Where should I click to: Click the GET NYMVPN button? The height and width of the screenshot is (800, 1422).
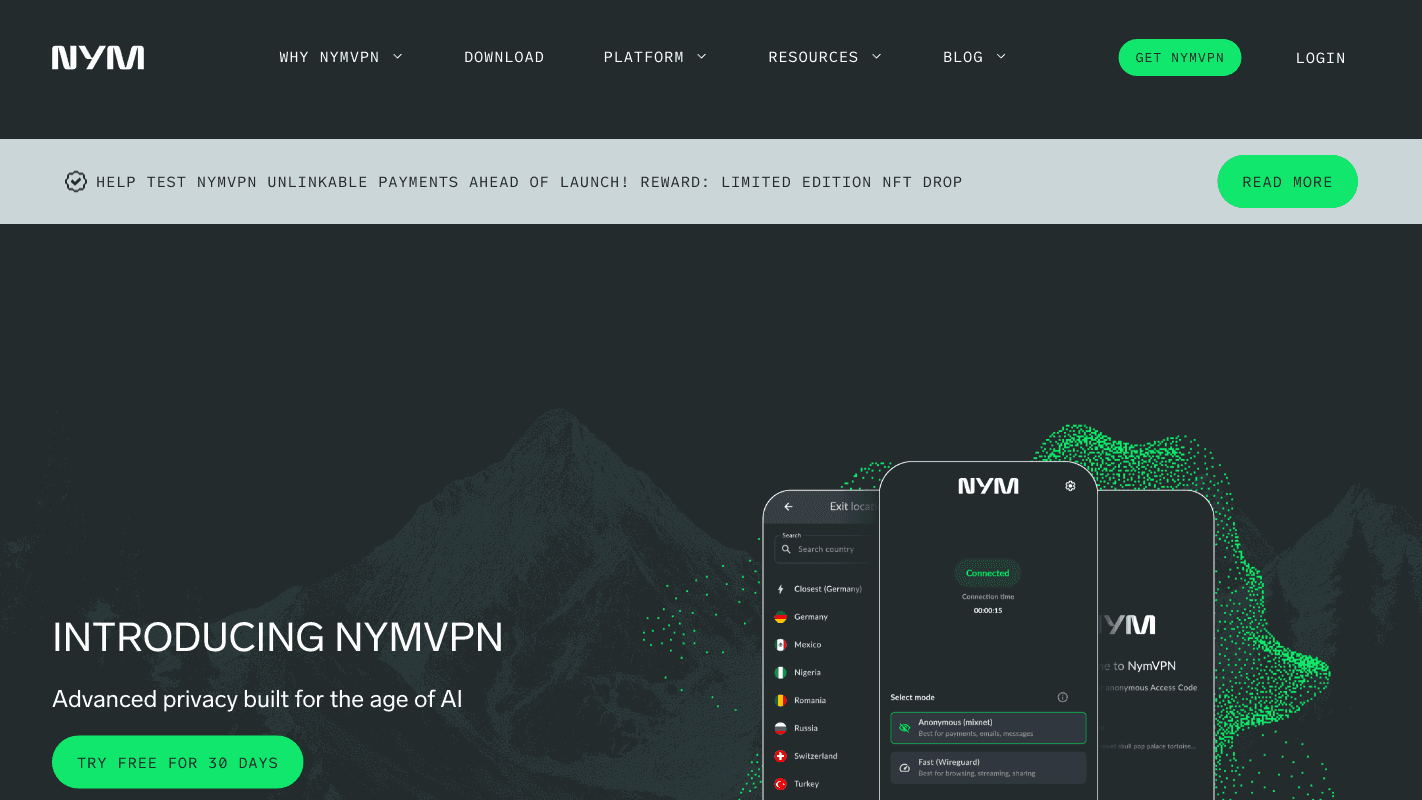click(1179, 58)
